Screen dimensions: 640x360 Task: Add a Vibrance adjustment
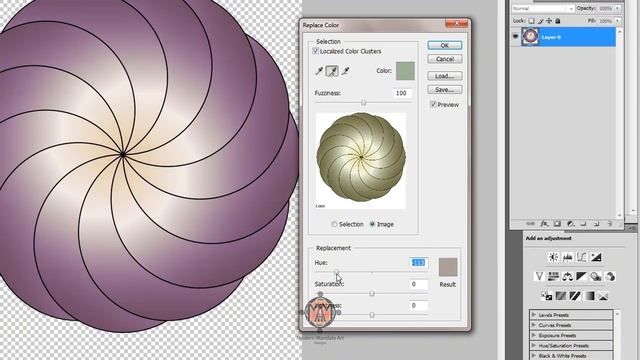click(x=539, y=276)
